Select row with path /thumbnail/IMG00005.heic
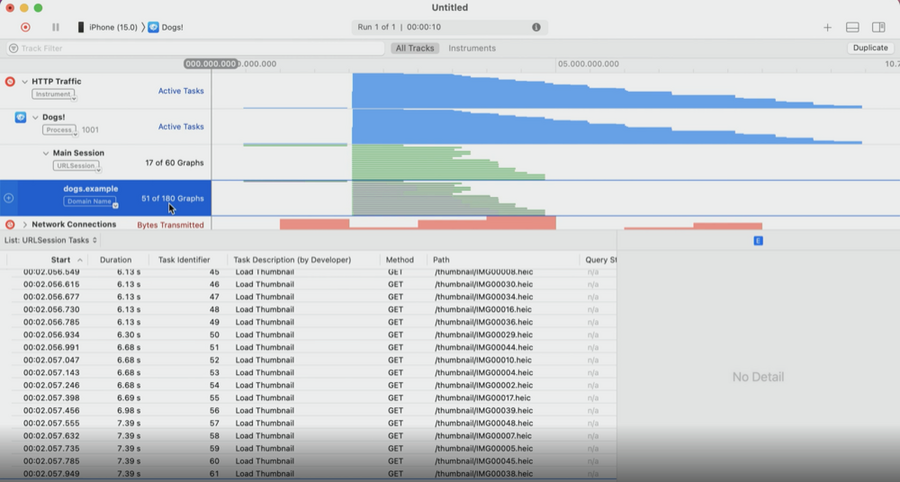 (308, 448)
